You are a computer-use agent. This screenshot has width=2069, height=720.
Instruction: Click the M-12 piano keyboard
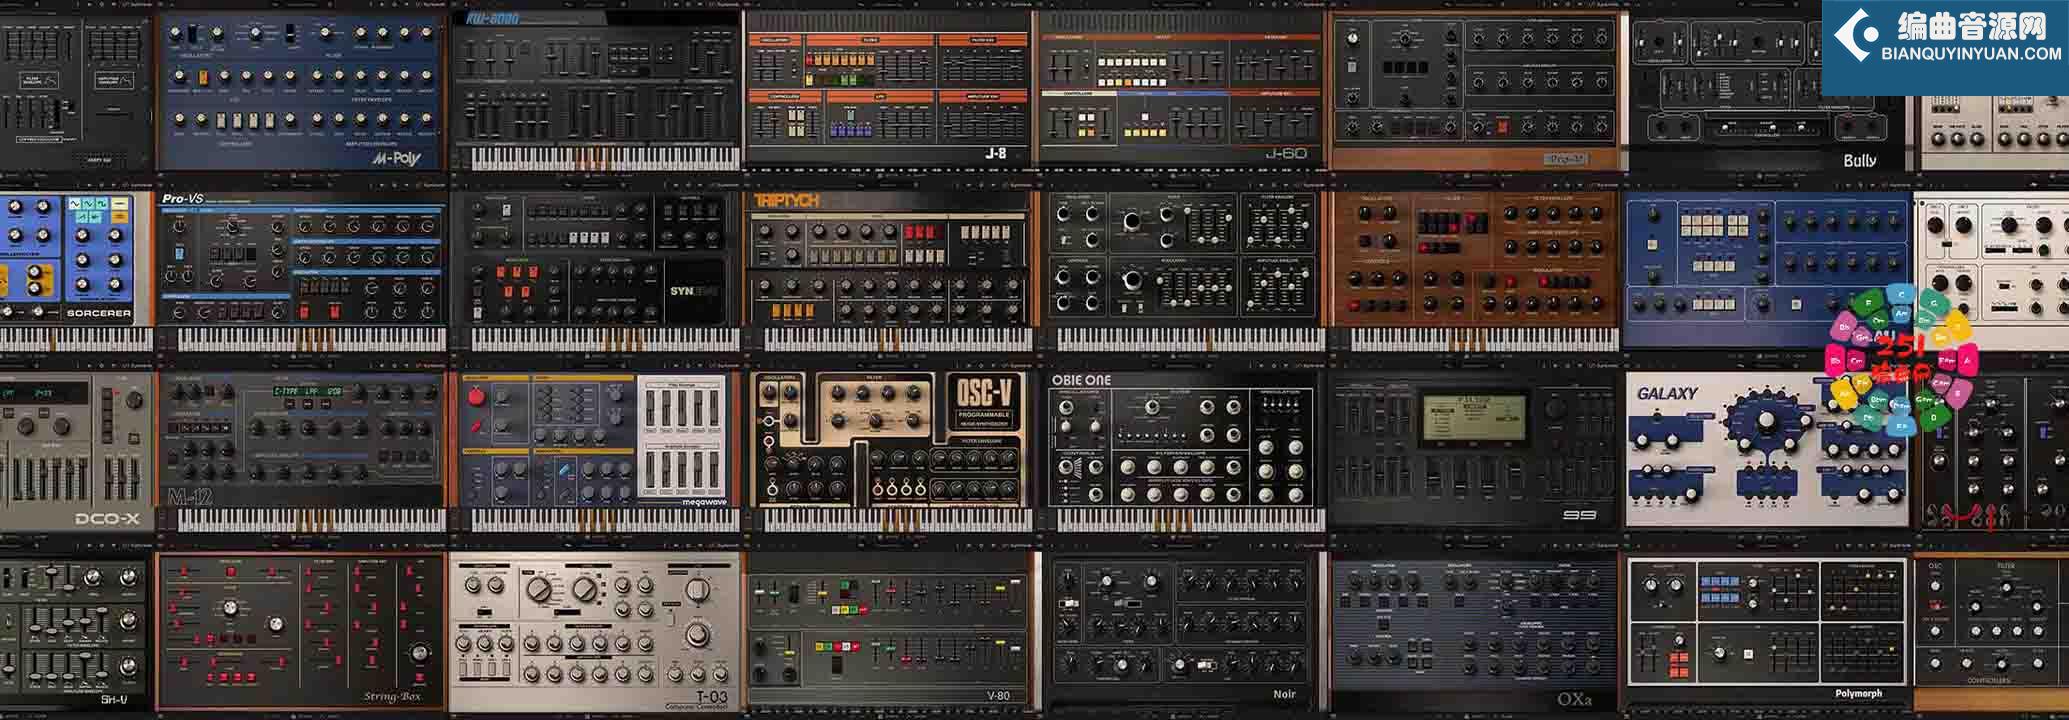point(310,520)
